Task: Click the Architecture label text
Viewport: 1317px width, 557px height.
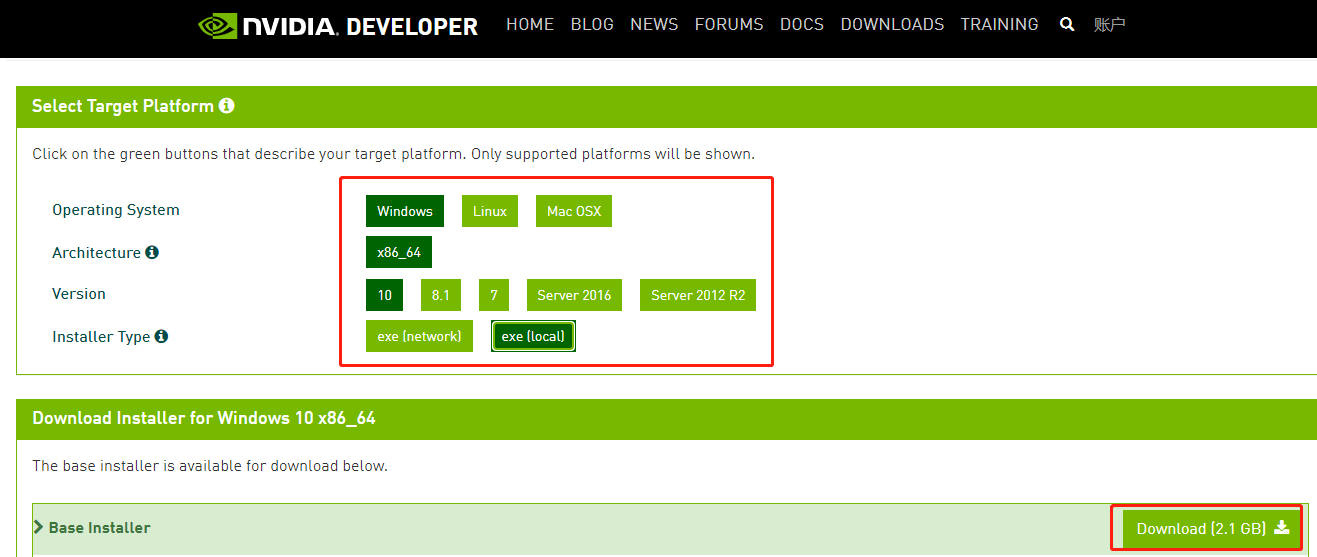Action: pos(96,253)
